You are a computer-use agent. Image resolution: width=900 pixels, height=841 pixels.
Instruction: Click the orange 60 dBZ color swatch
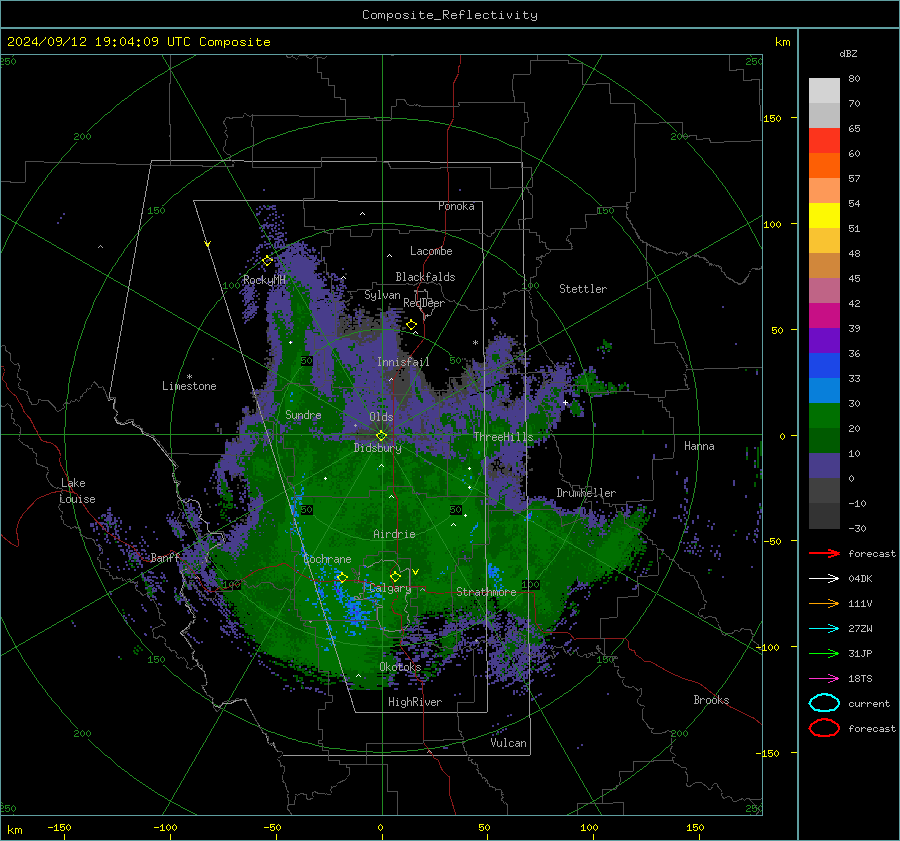[824, 166]
